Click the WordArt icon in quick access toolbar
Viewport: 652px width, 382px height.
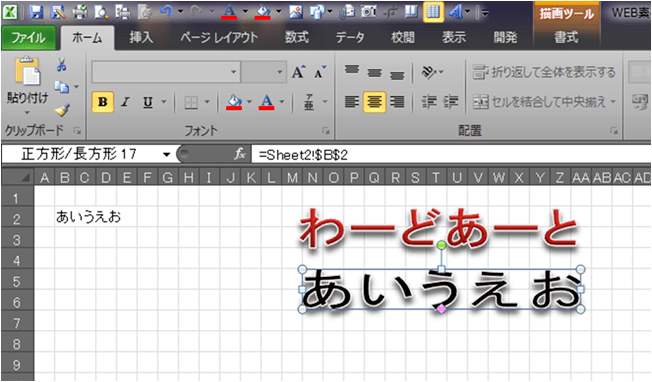click(455, 12)
